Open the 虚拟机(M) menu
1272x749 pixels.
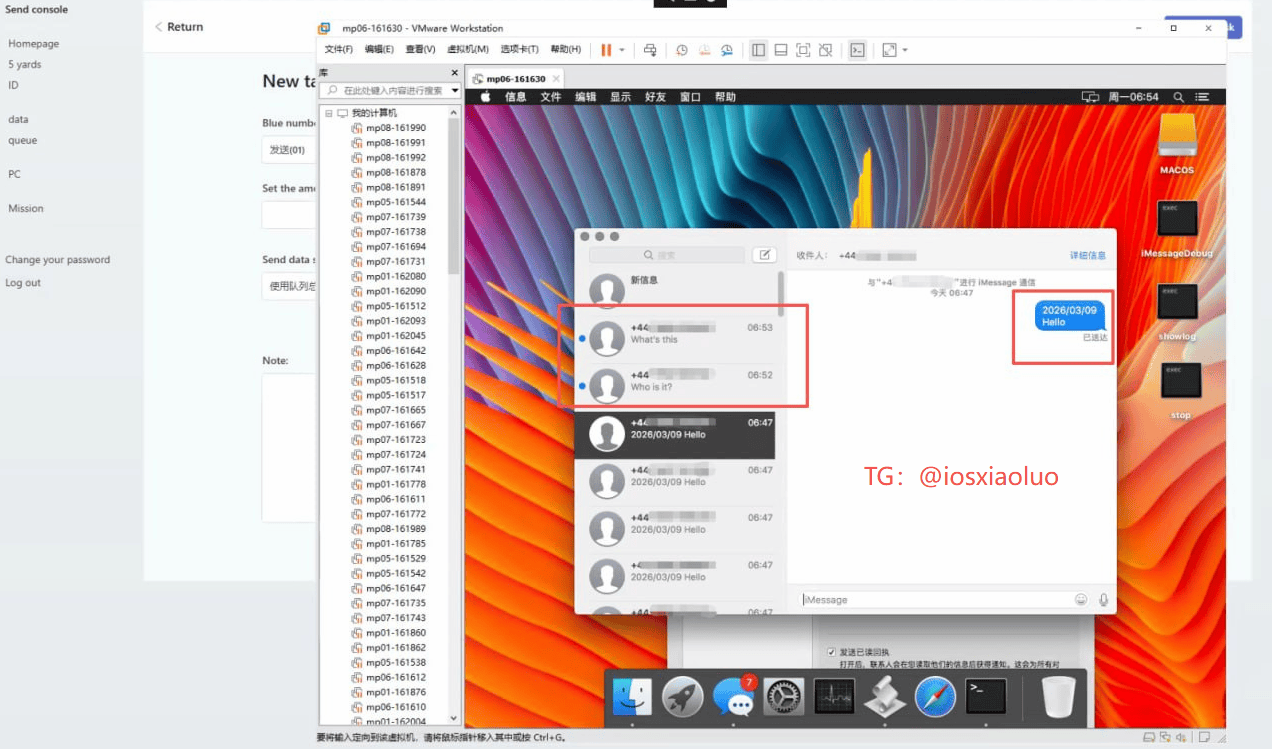[x=467, y=49]
